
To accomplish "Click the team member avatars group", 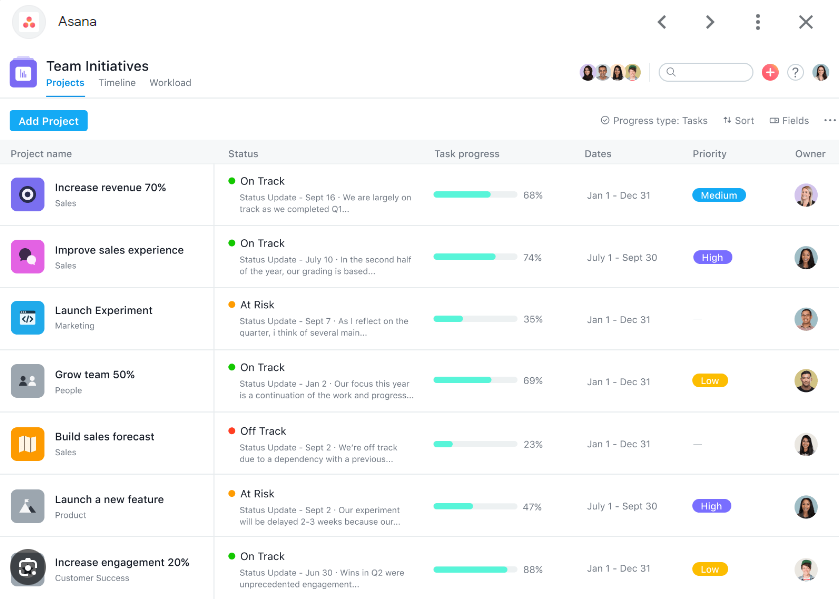I will (610, 72).
